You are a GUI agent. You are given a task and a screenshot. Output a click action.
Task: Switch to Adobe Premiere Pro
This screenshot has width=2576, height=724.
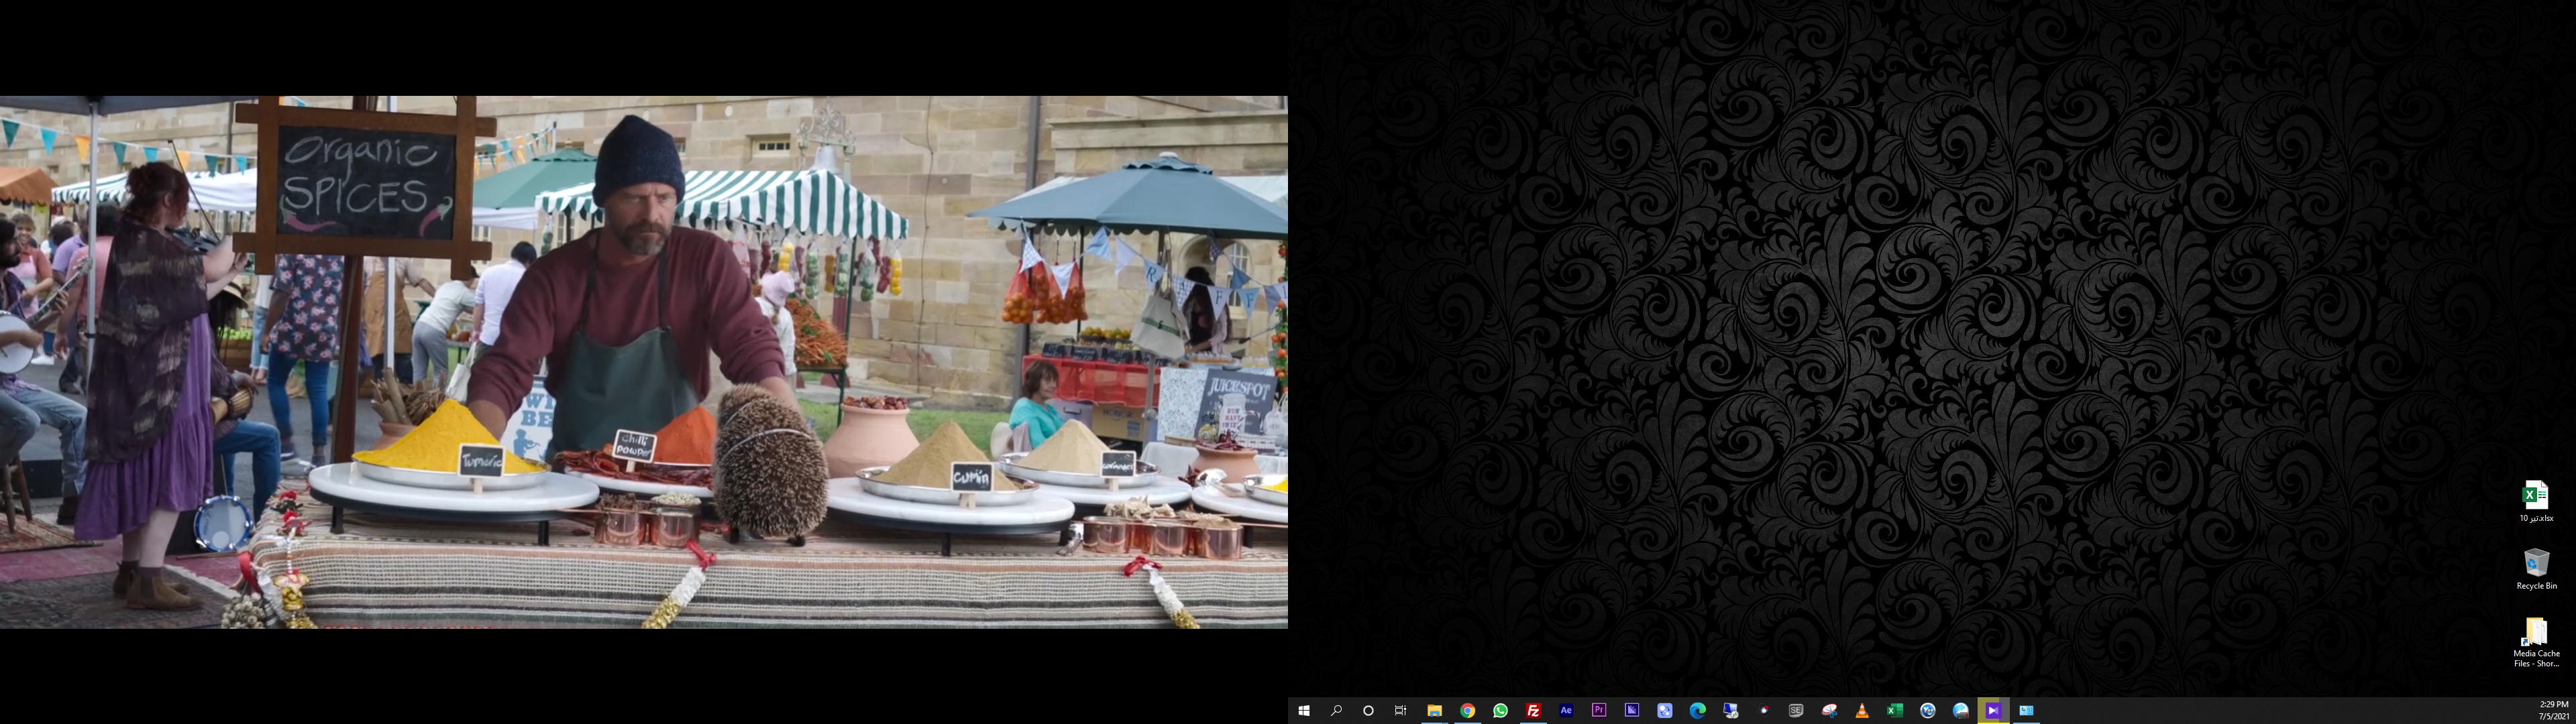pos(1599,711)
